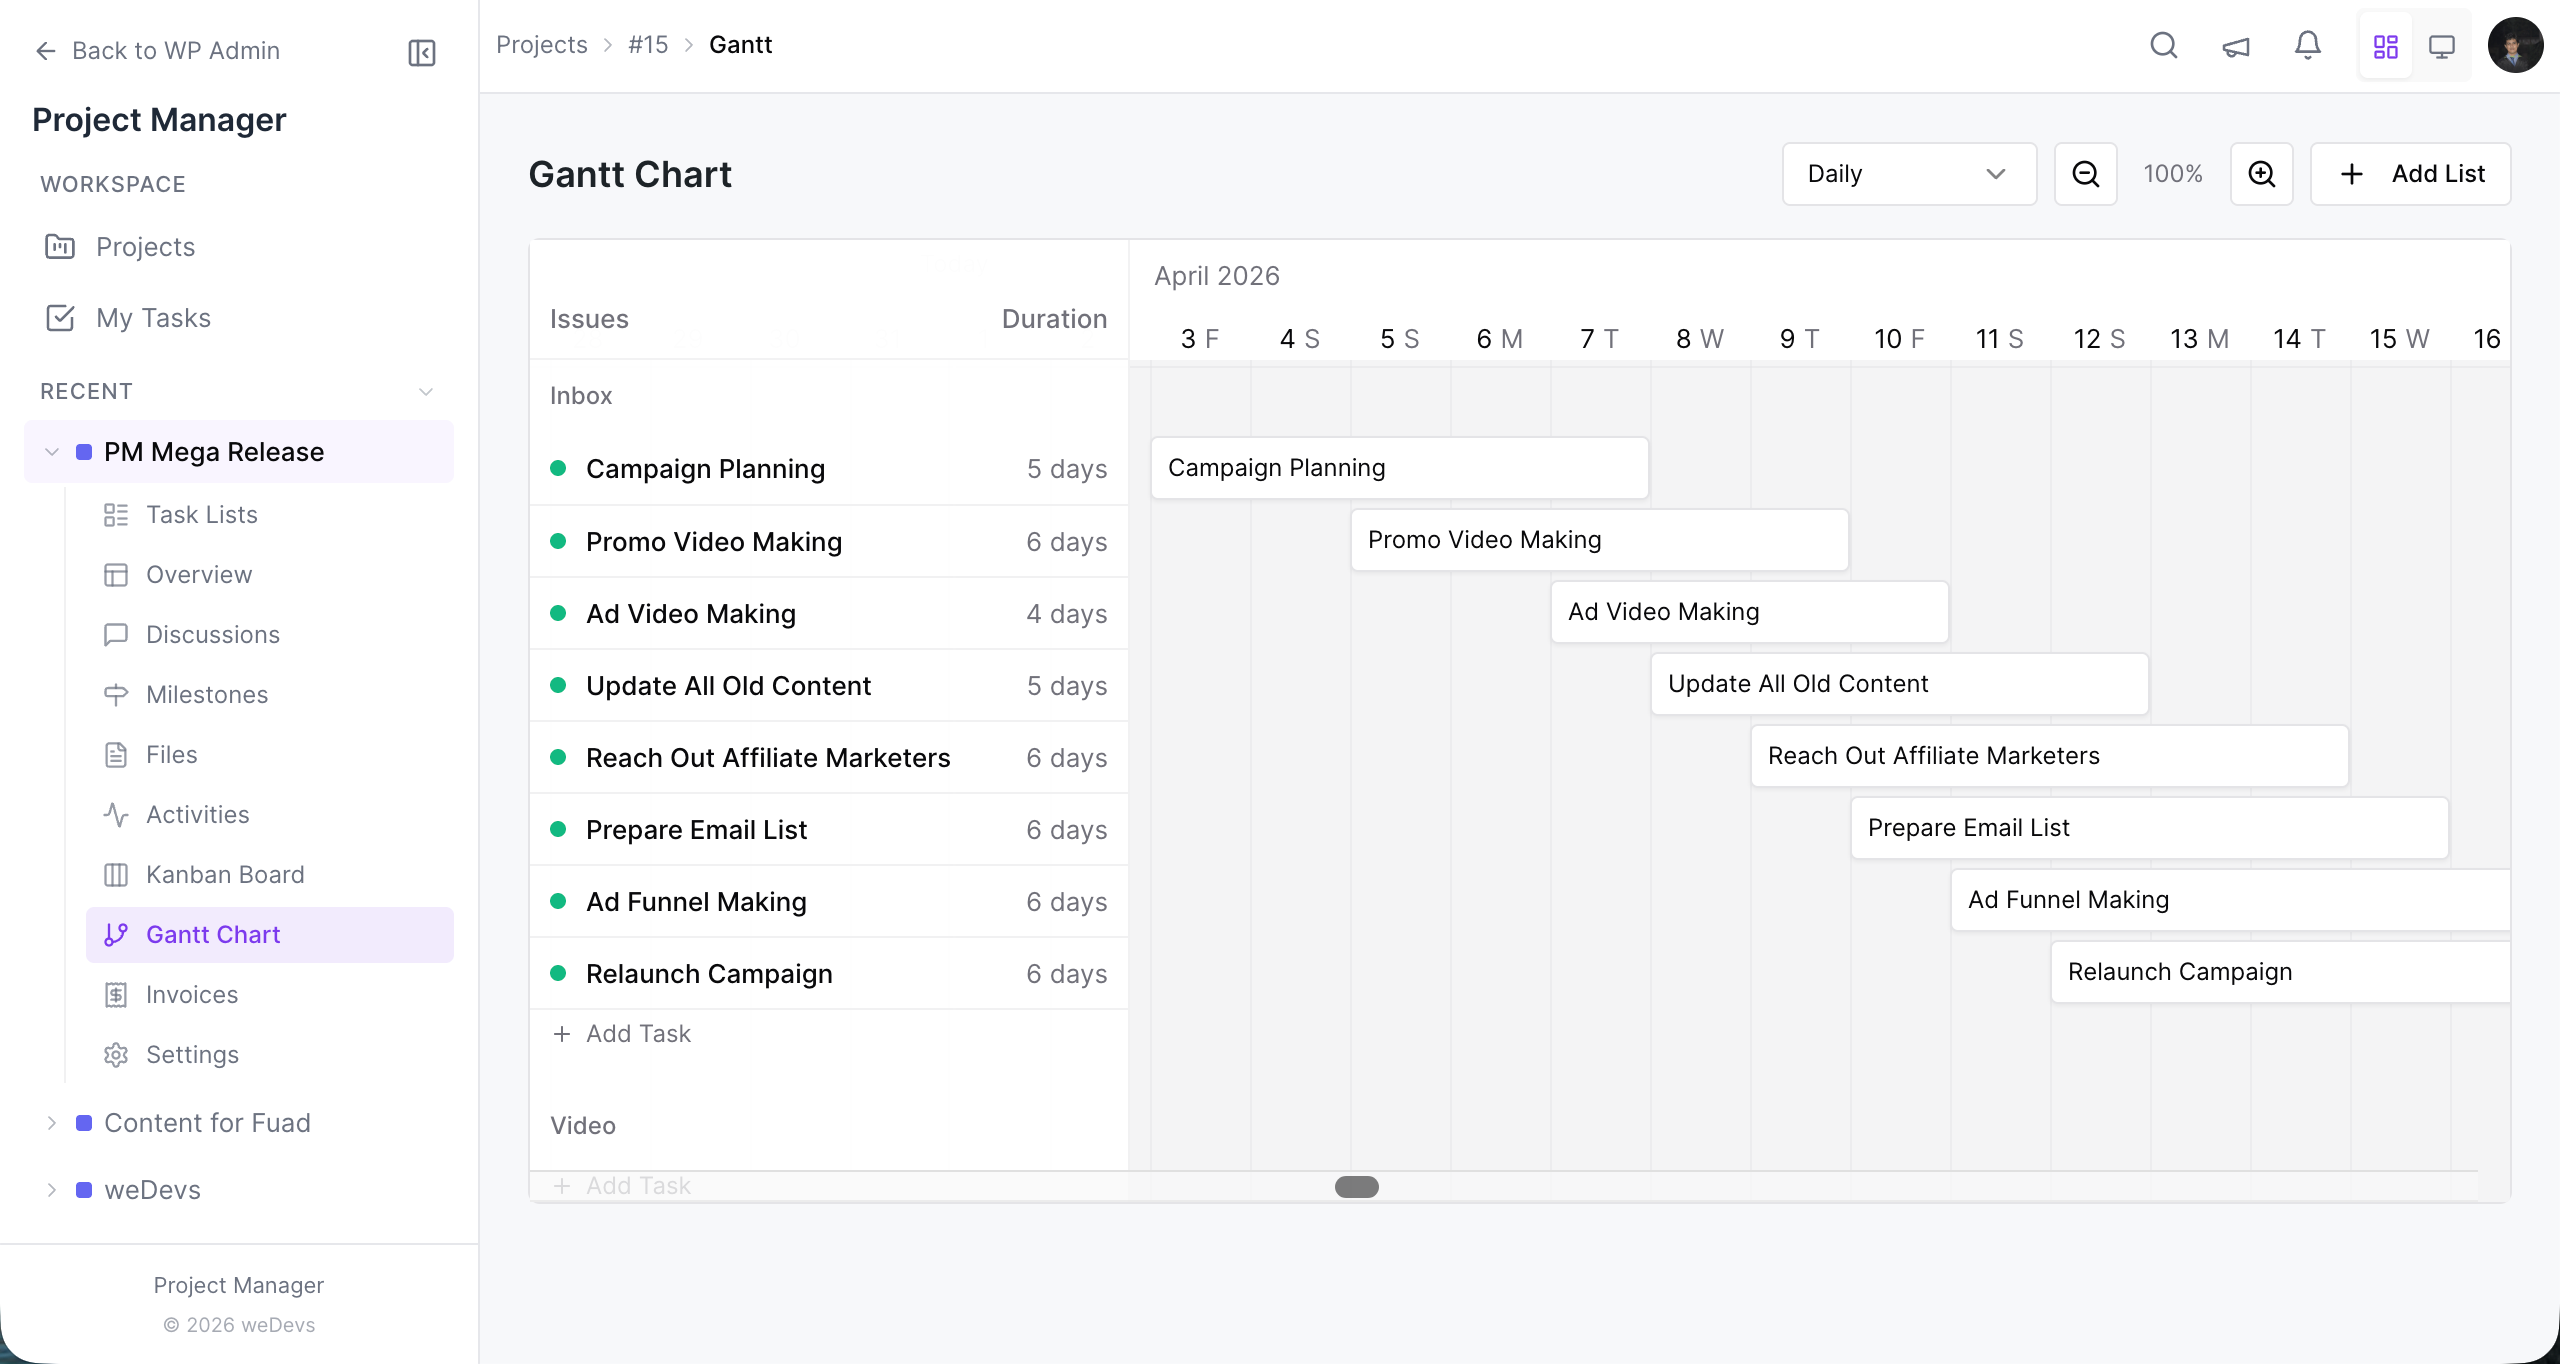This screenshot has height=1364, width=2560.
Task: Click the Add List button
Action: (x=2410, y=173)
